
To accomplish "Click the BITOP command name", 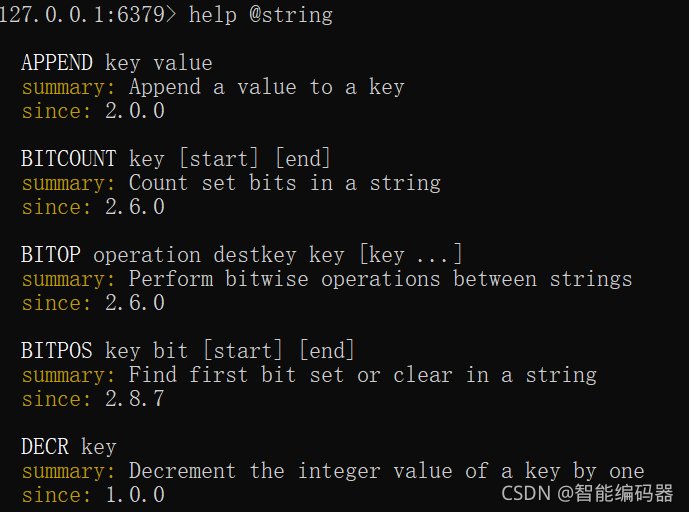I will (x=50, y=255).
